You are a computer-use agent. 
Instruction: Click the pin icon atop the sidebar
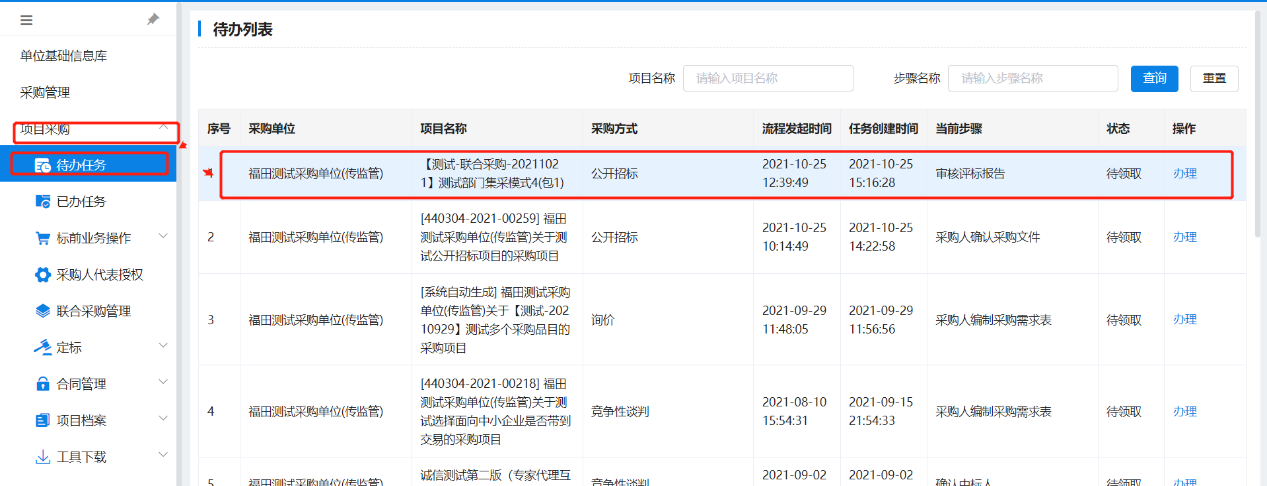tap(153, 19)
